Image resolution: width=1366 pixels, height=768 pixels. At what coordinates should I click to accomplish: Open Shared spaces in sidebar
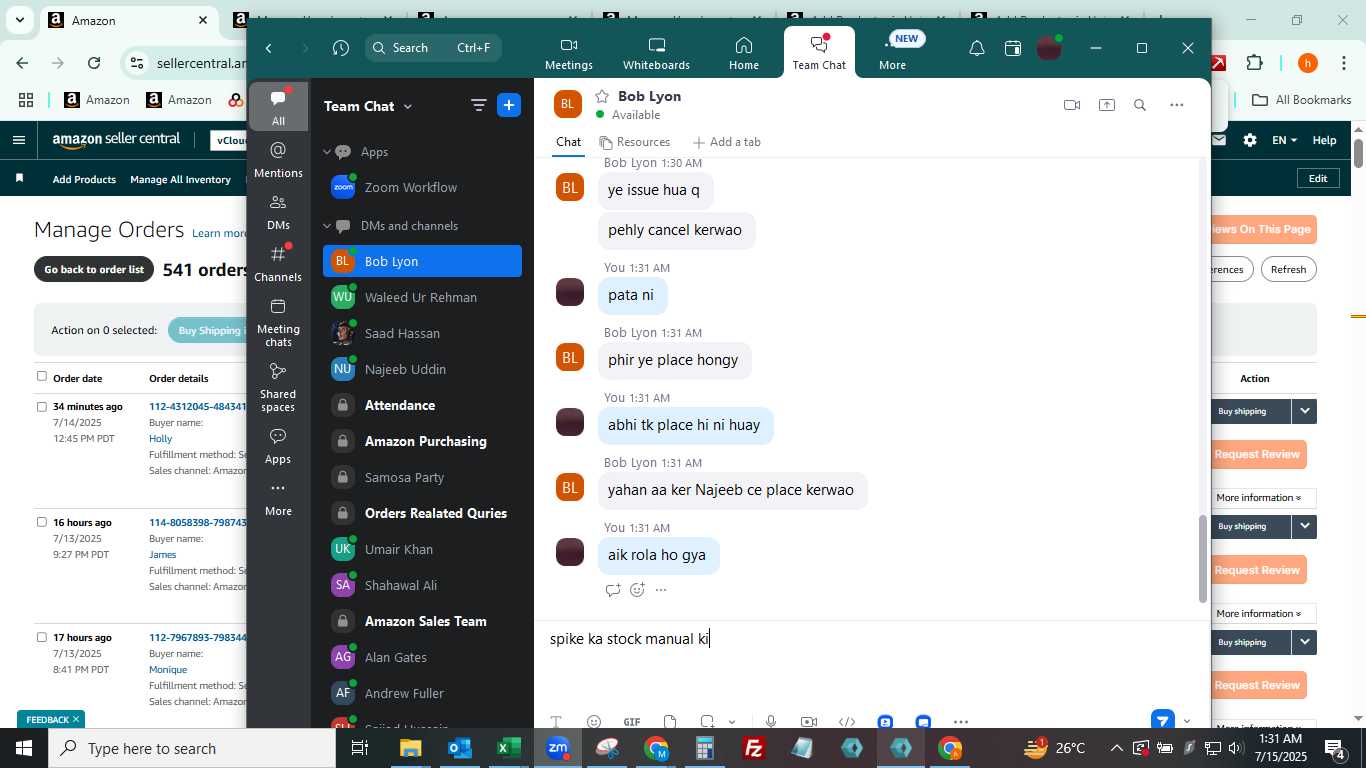[278, 387]
